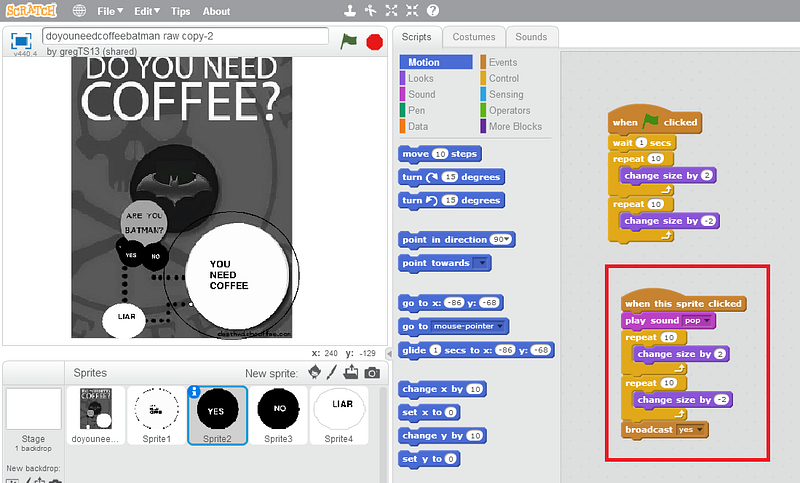This screenshot has width=800, height=483.
Task: Click the Block help question-mark icon
Action: point(433,10)
